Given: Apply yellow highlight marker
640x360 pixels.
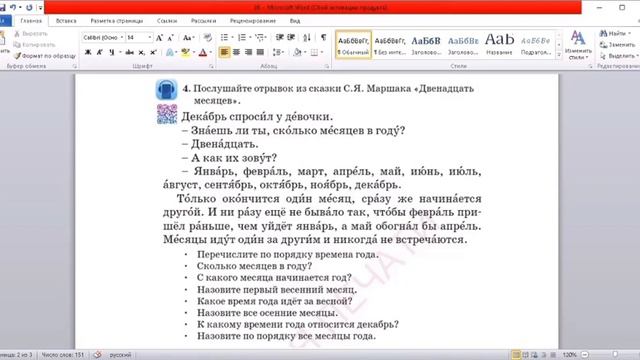Looking at the screenshot, I should tap(186, 52).
